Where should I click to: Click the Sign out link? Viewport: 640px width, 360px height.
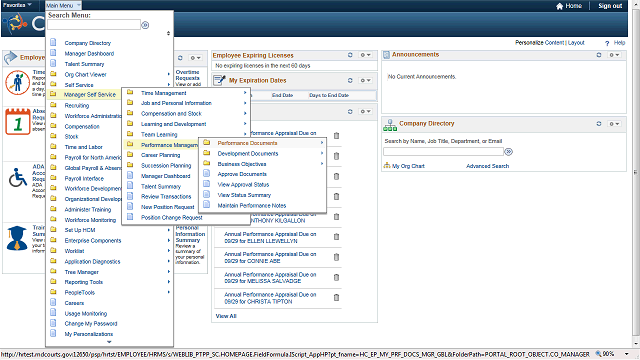pyautogui.click(x=610, y=6)
